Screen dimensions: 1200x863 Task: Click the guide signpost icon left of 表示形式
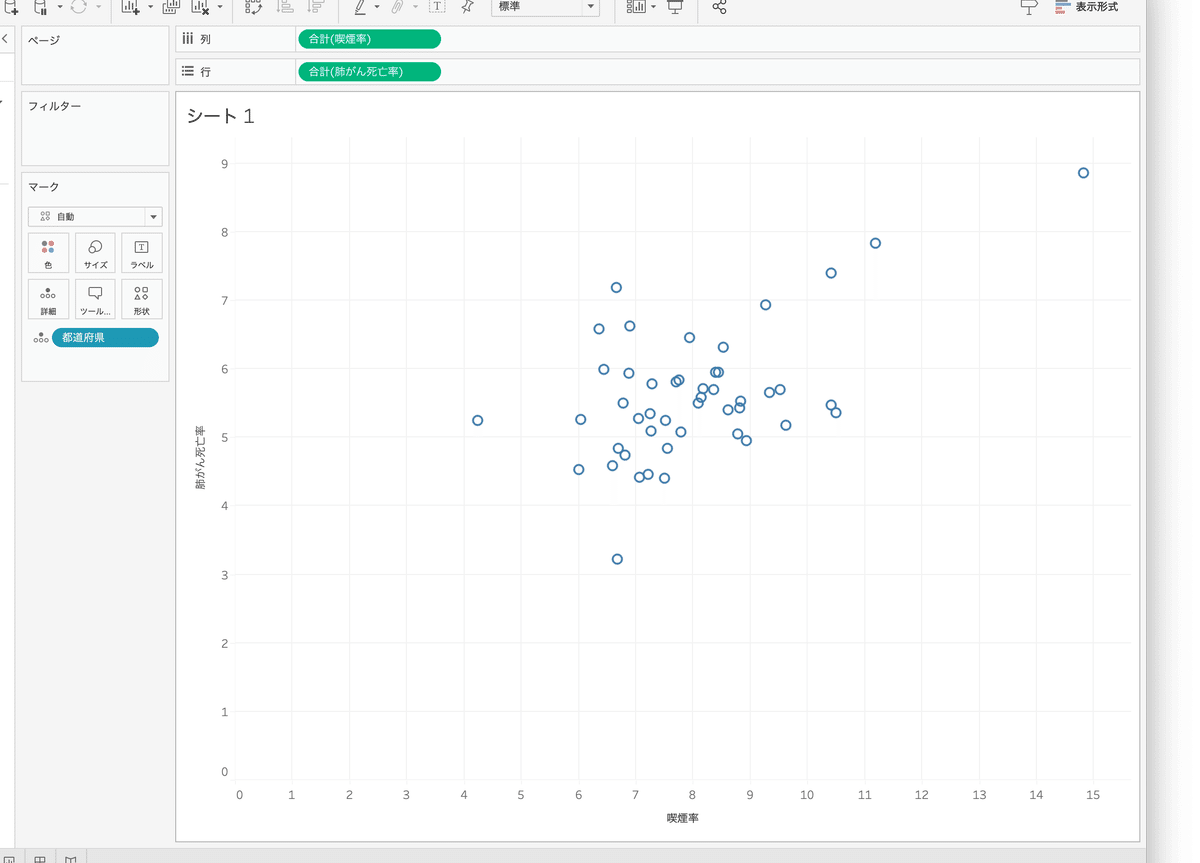click(1029, 7)
